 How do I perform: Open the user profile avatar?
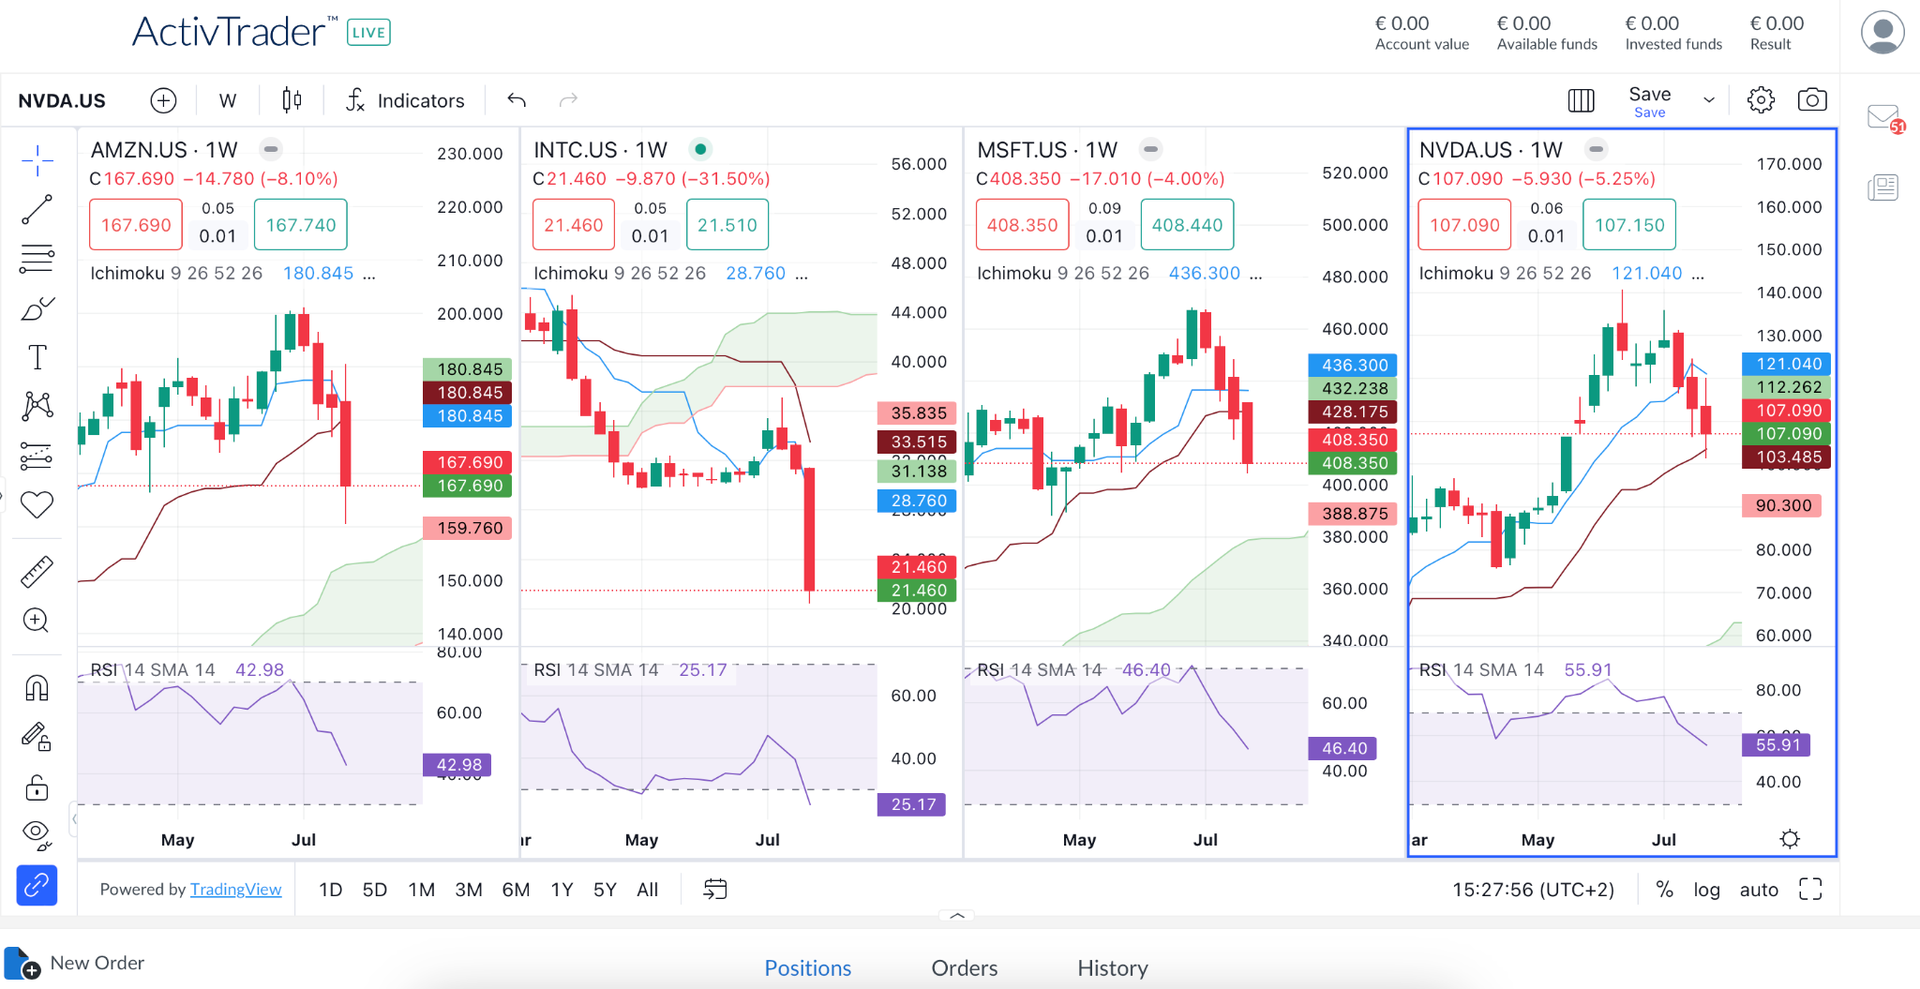pyautogui.click(x=1882, y=32)
